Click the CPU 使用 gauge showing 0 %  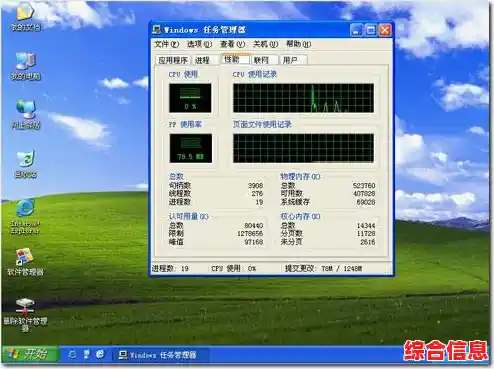tap(190, 98)
